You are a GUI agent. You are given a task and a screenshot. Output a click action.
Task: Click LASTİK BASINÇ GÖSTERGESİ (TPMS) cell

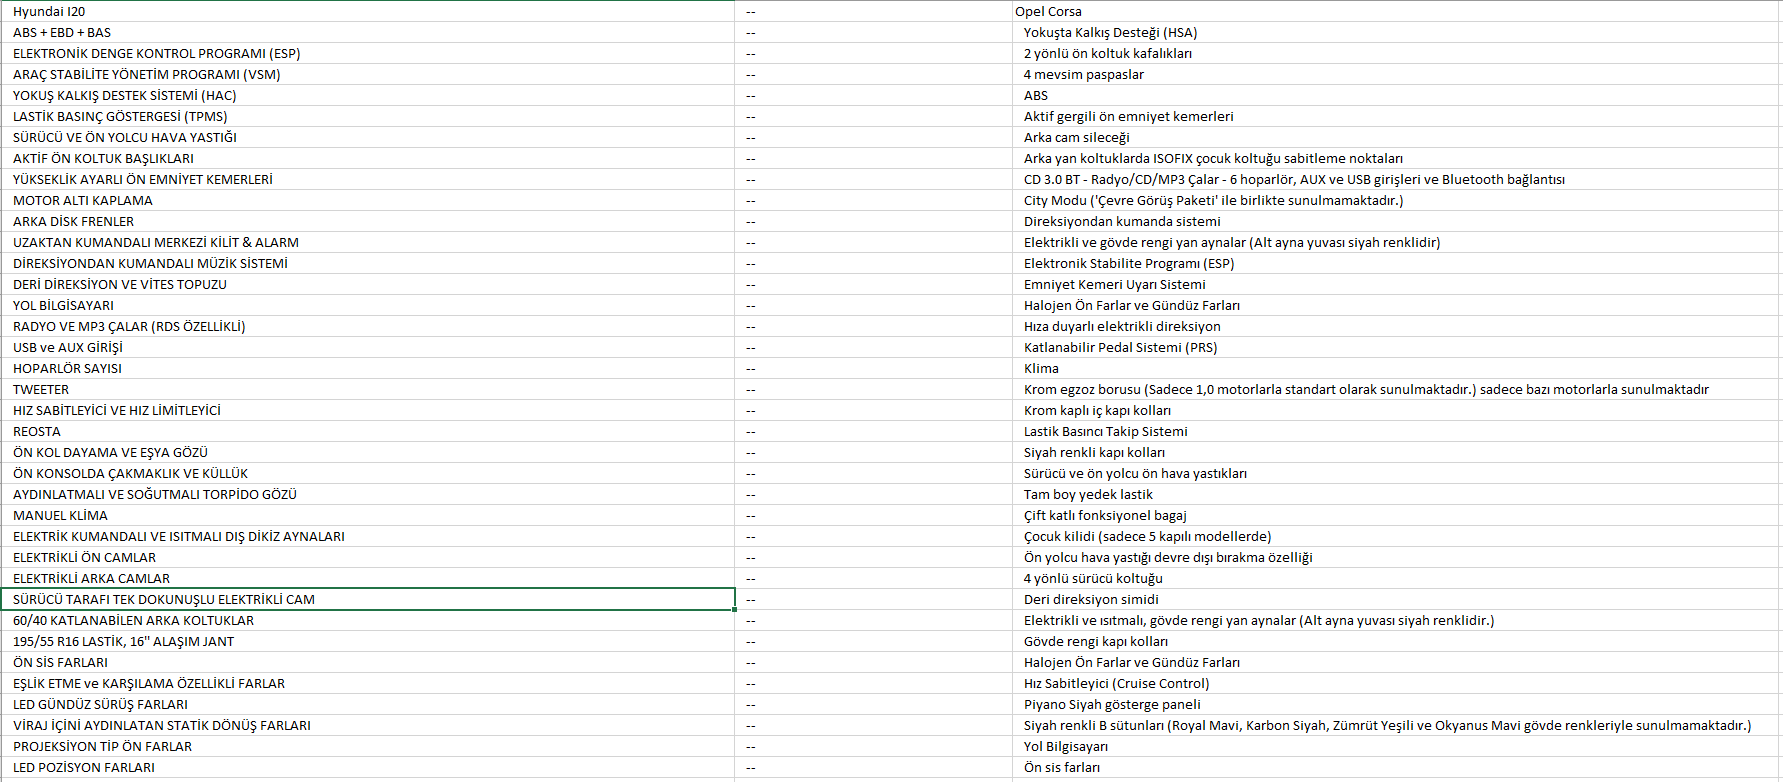[368, 116]
